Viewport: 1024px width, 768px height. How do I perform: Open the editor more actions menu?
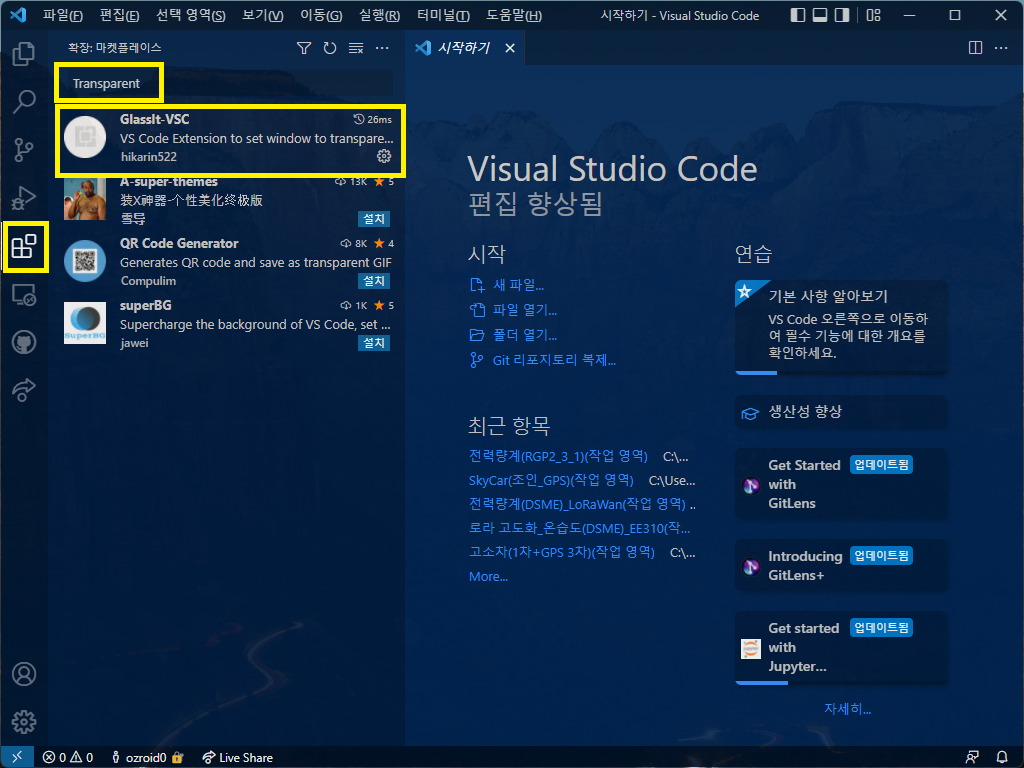point(1000,48)
